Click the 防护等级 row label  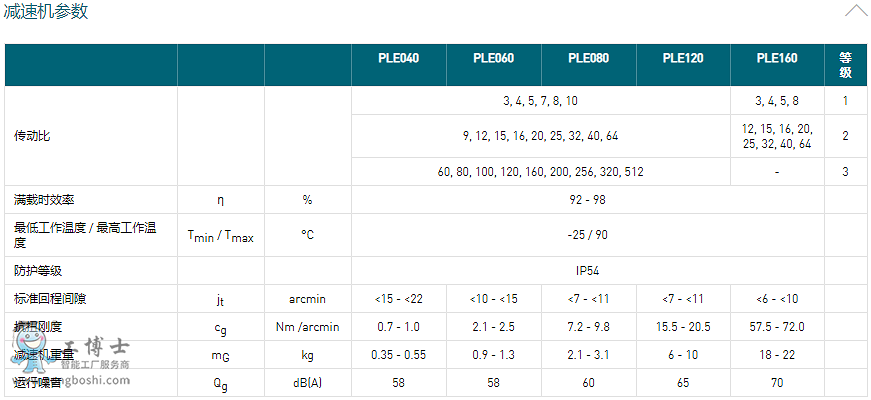[x=31, y=270]
